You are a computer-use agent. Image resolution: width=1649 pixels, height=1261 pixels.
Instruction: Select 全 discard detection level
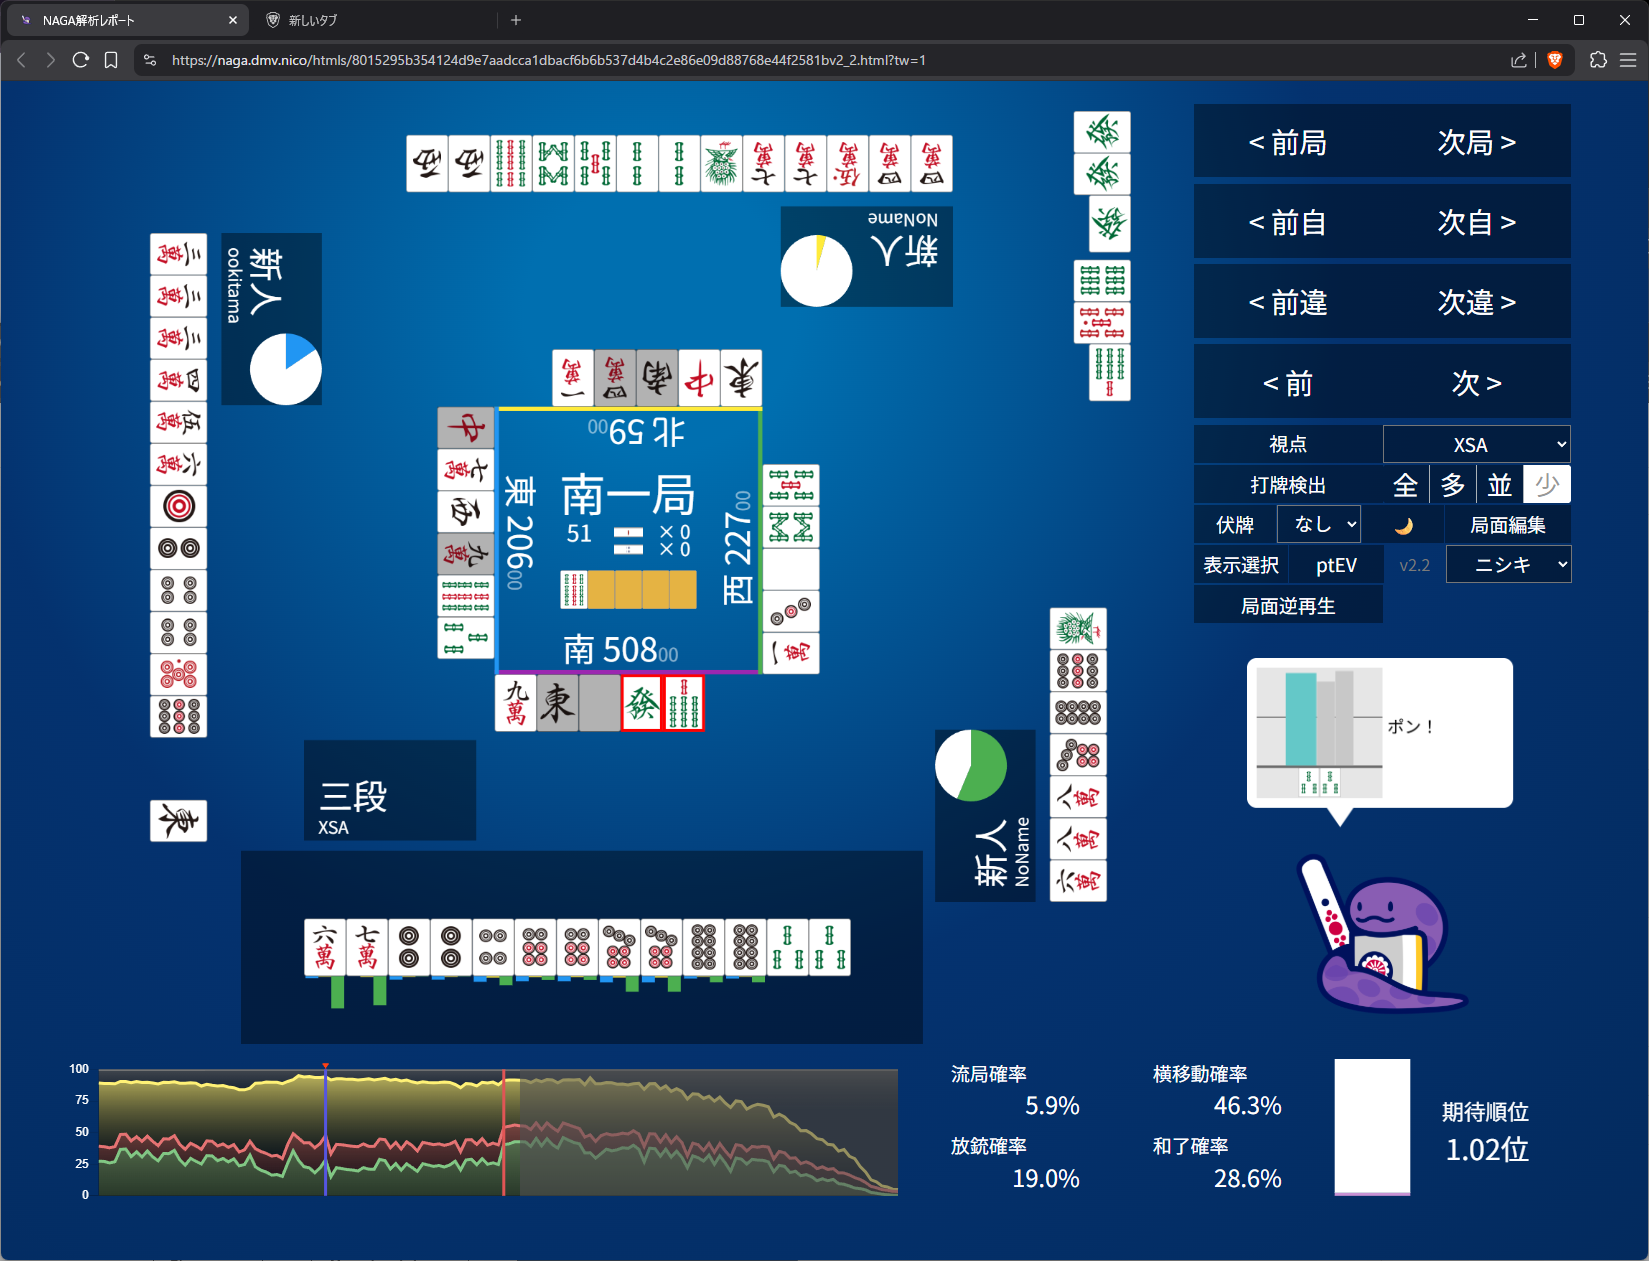(1405, 485)
